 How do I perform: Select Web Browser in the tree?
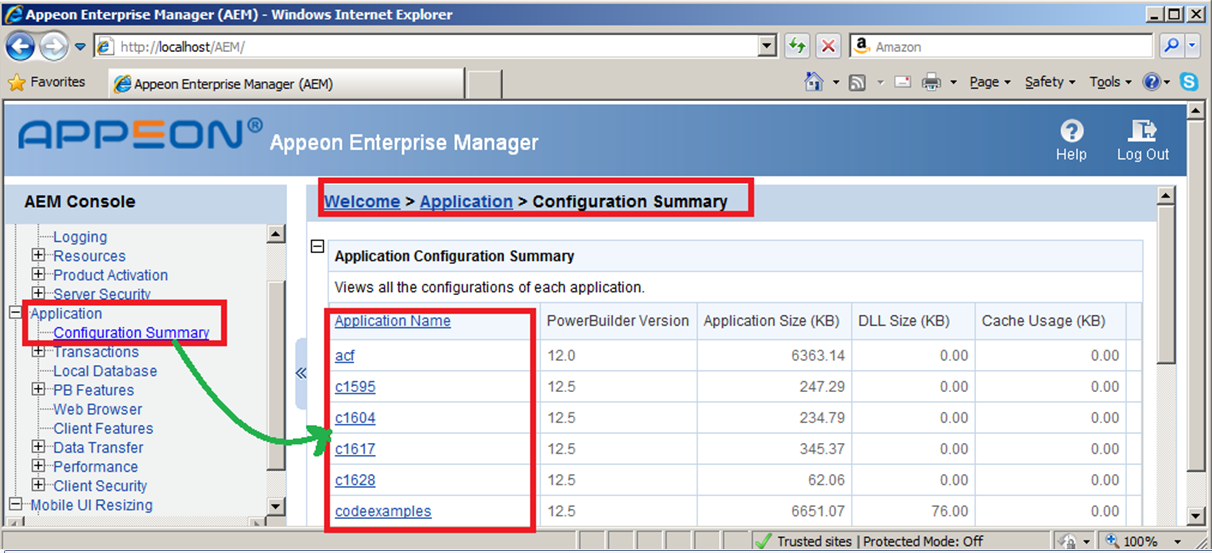[x=98, y=409]
